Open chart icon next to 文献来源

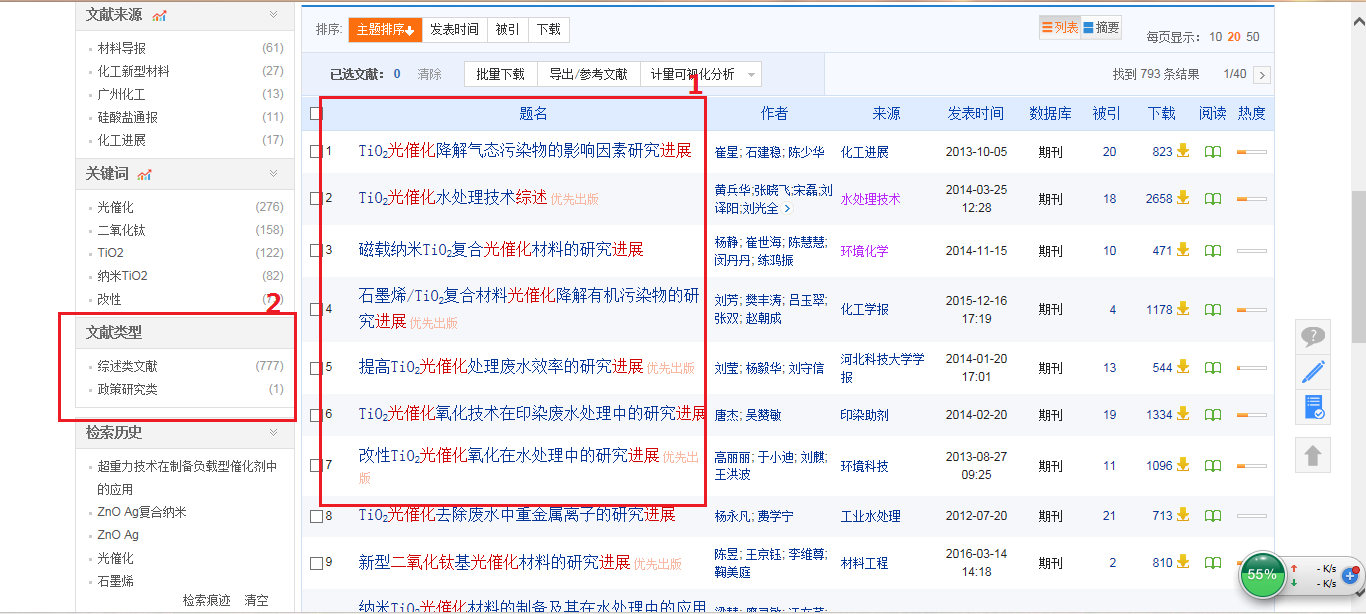[160, 15]
